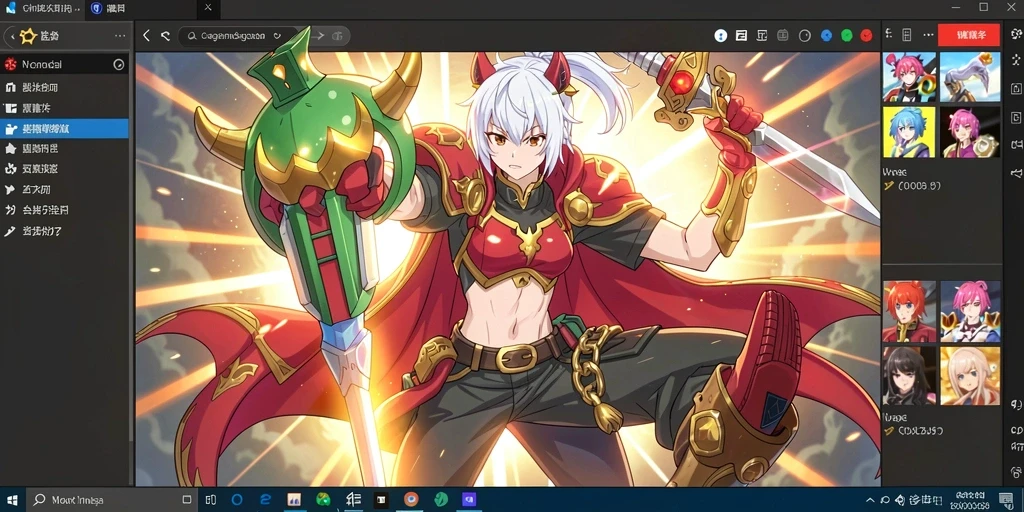Screen dimensions: 1024x512
Task: Click the green circle icon in top toolbar
Action: click(846, 36)
